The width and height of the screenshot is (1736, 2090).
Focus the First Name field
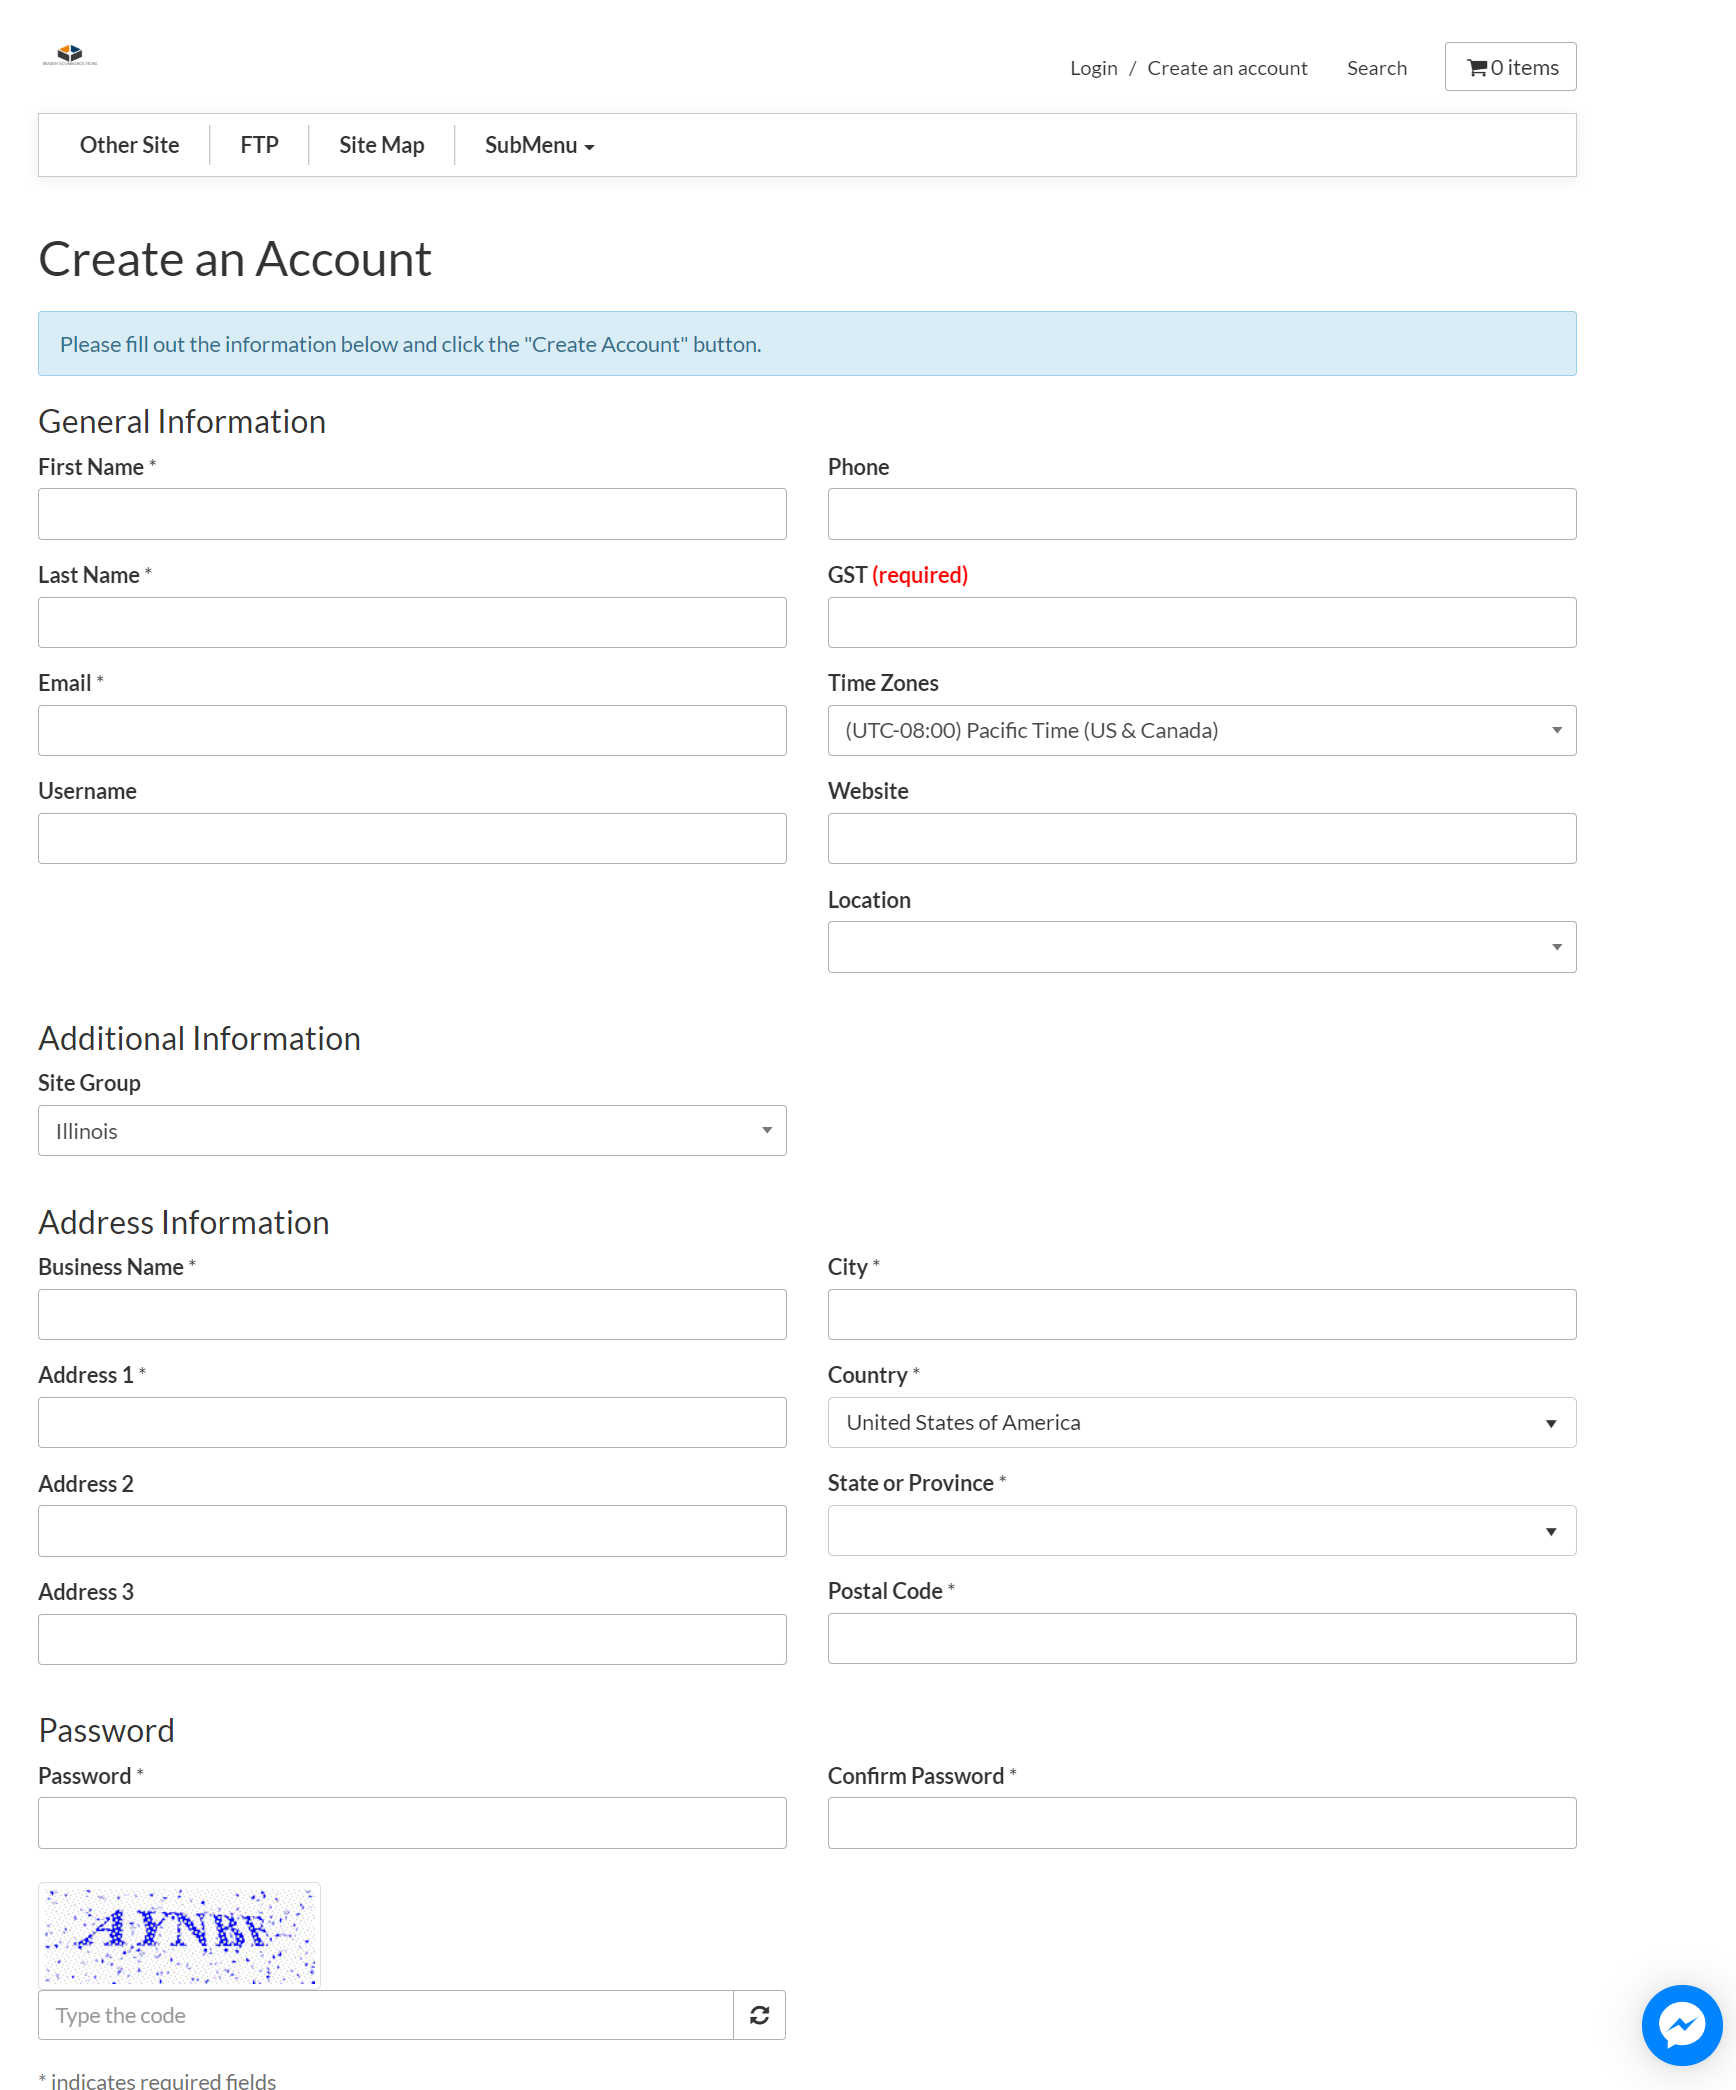(x=412, y=514)
